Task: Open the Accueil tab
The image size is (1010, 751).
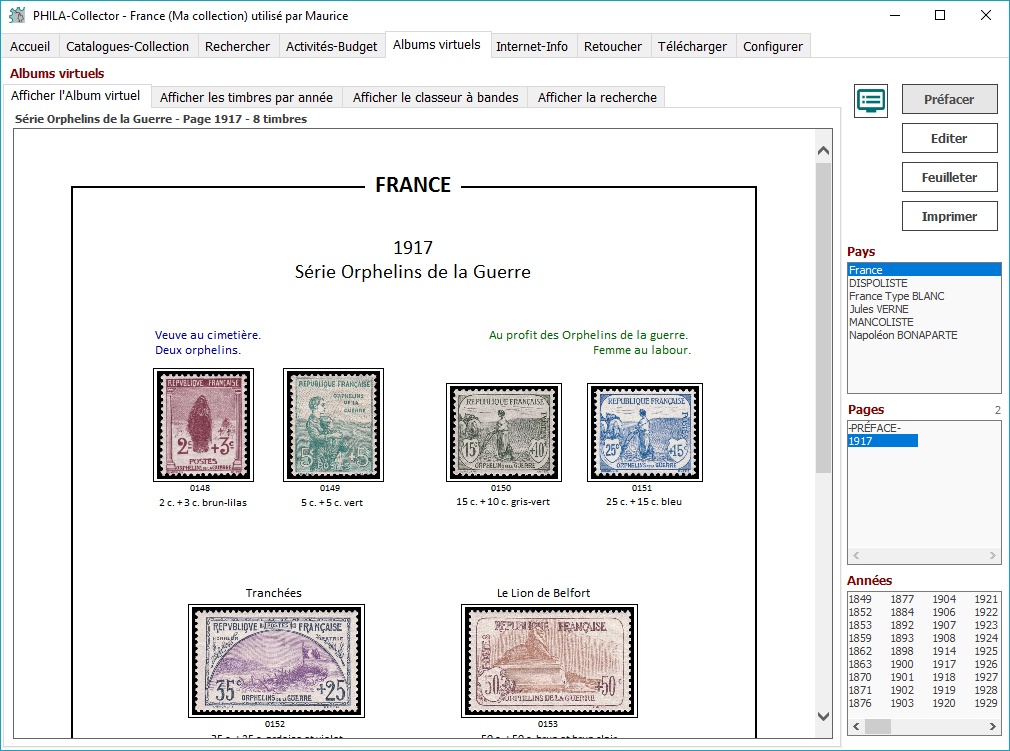Action: click(x=30, y=46)
